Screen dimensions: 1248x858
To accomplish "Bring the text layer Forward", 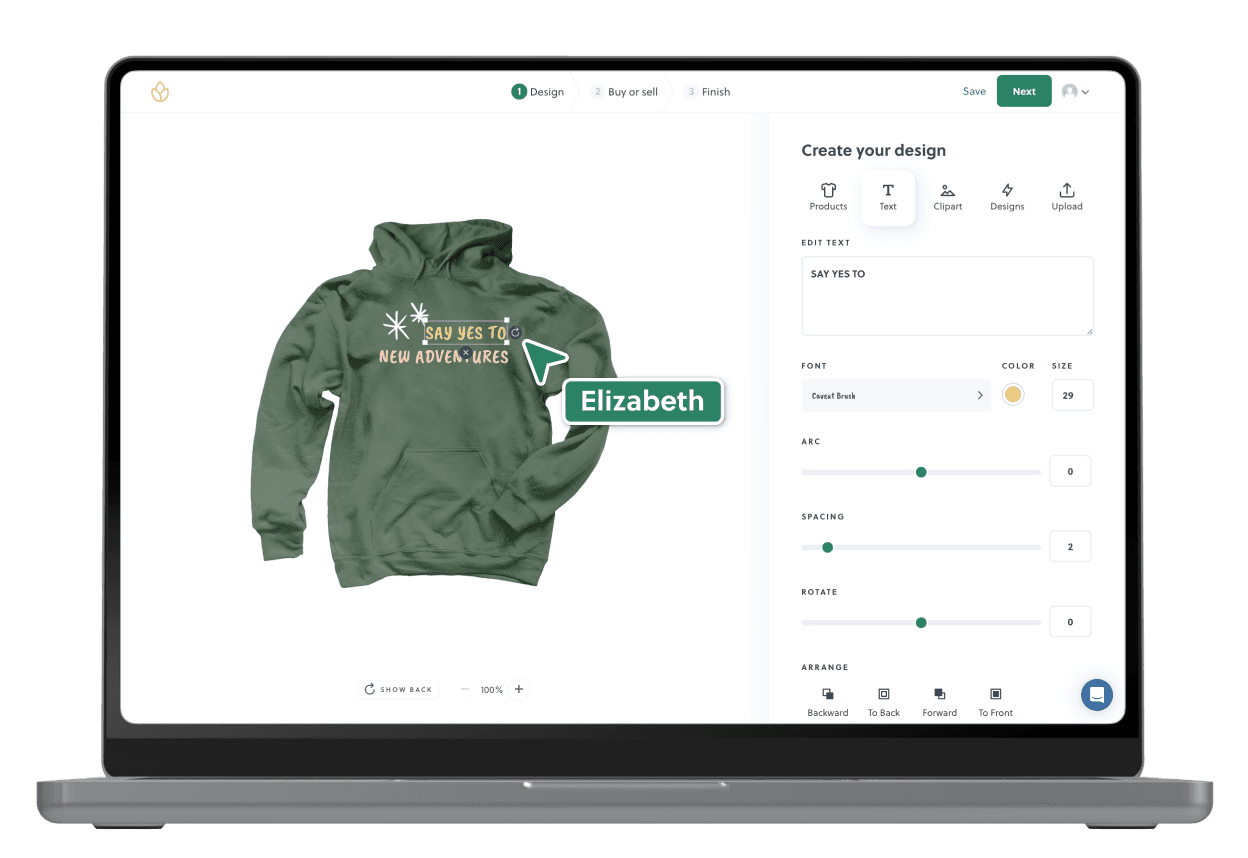I will point(939,700).
